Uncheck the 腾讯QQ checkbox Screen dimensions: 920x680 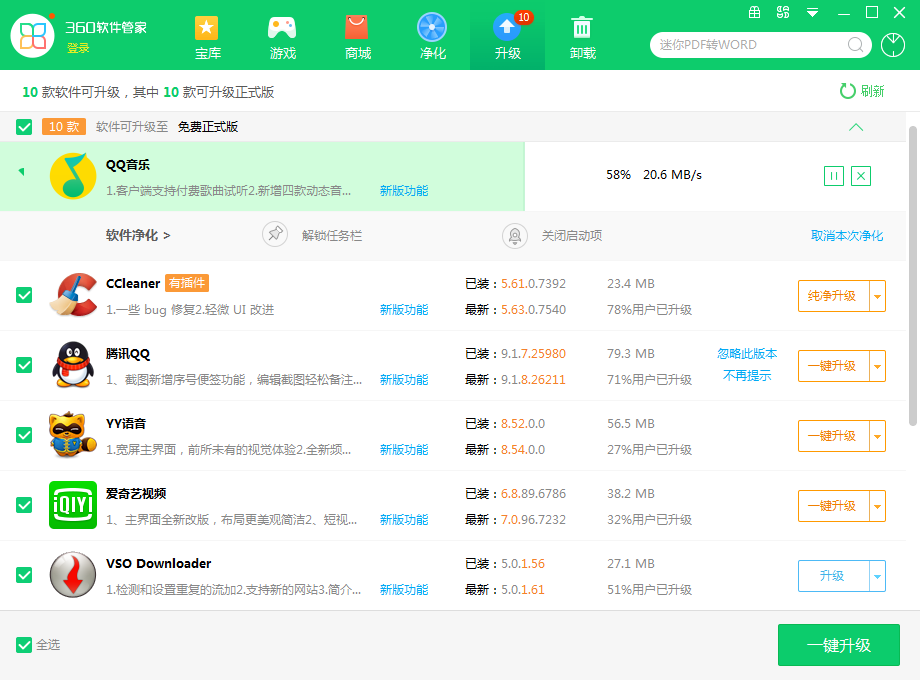pyautogui.click(x=24, y=365)
